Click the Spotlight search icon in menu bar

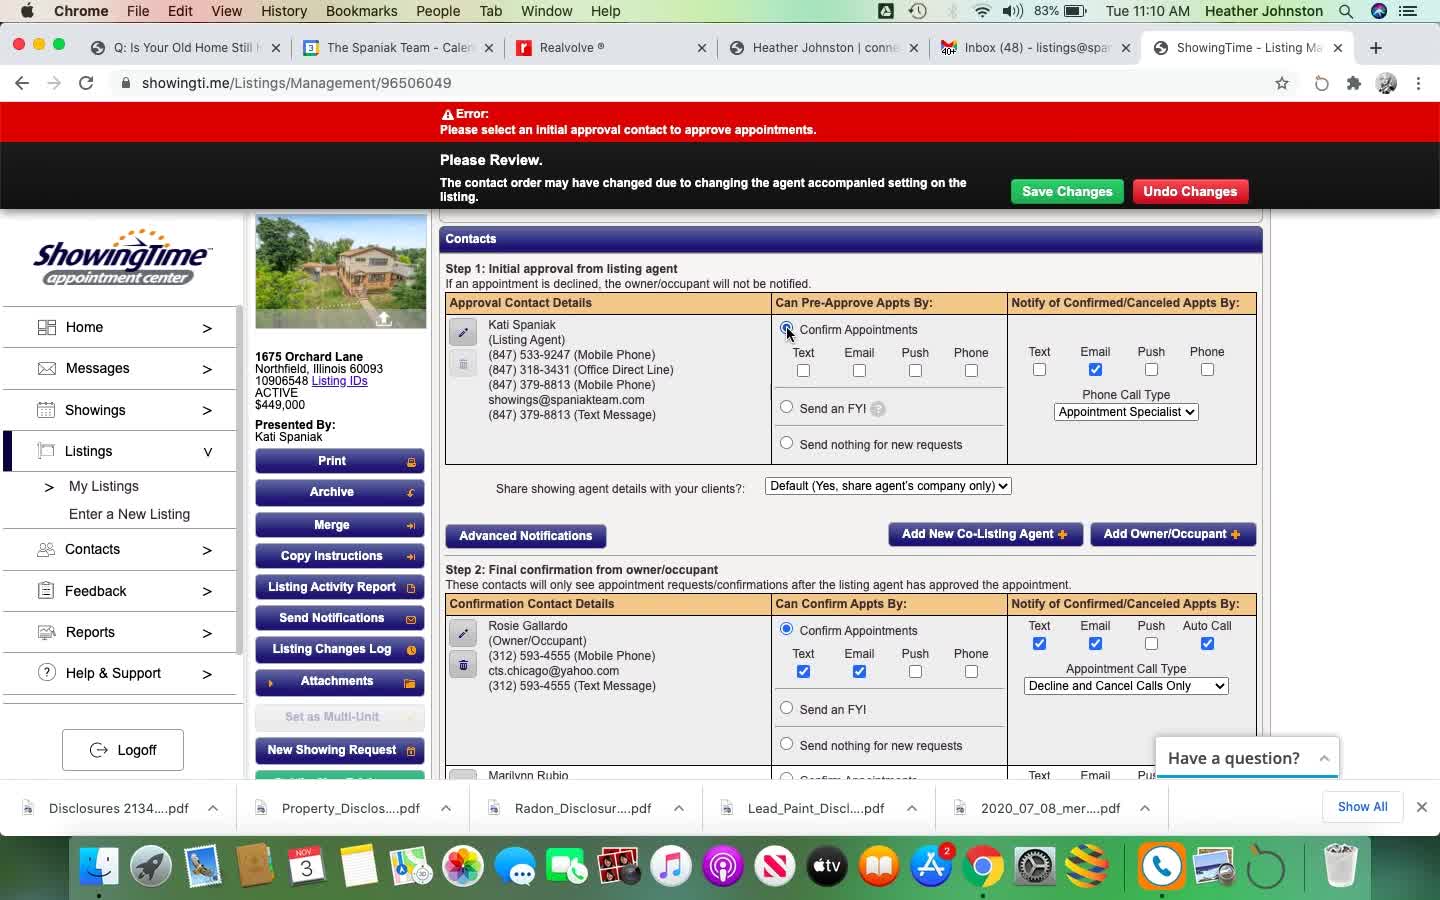pyautogui.click(x=1346, y=11)
